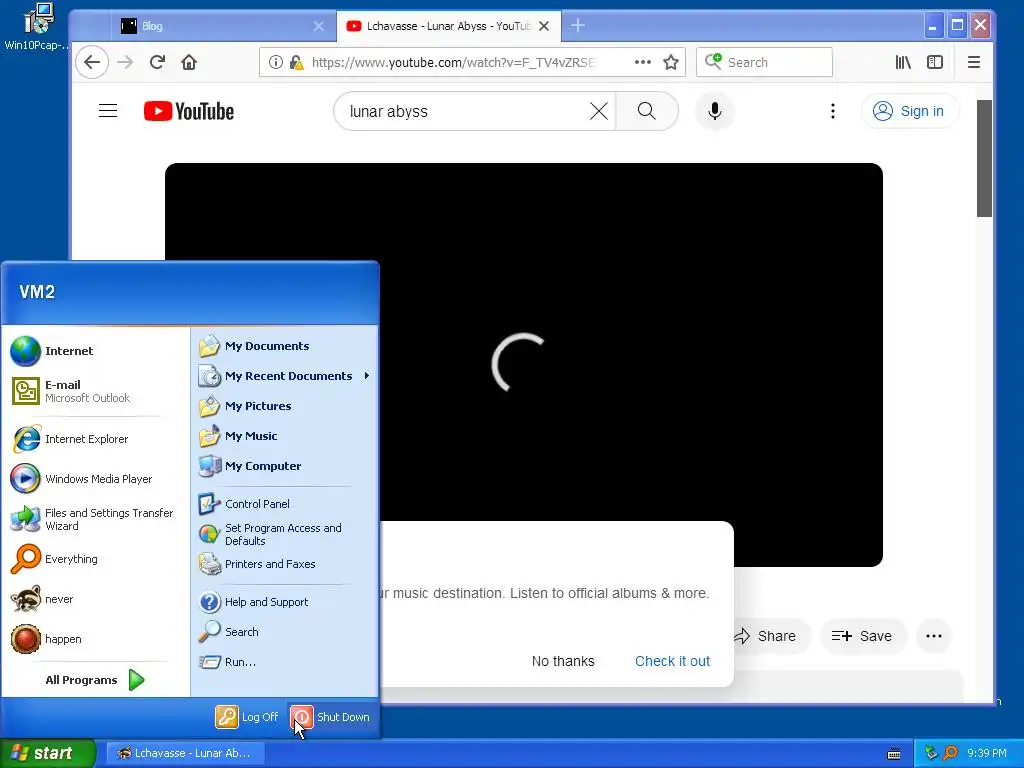The image size is (1024, 768).
Task: Click the system tray clock 9:39 PM
Action: click(x=987, y=753)
